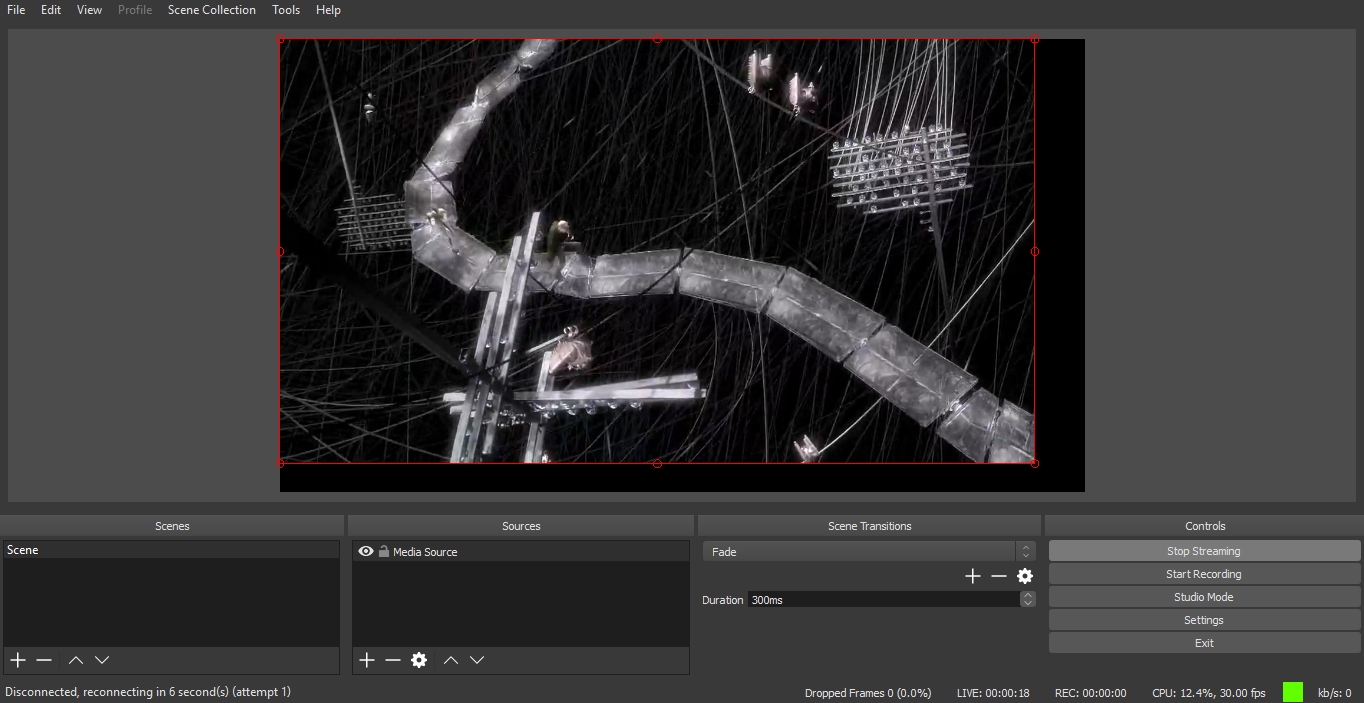1364x703 pixels.
Task: Open source properties gear icon
Action: click(x=419, y=660)
